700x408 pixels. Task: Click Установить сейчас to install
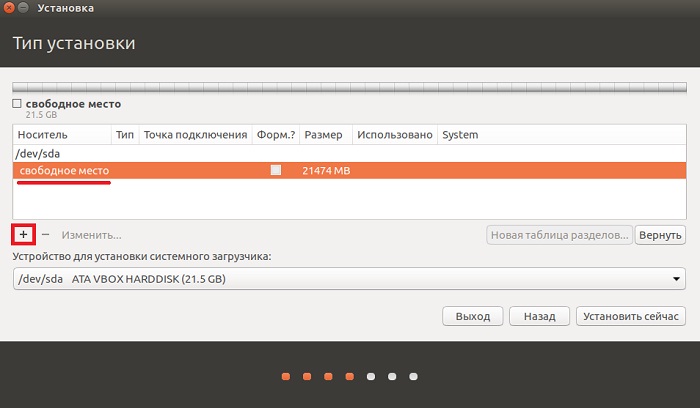630,316
